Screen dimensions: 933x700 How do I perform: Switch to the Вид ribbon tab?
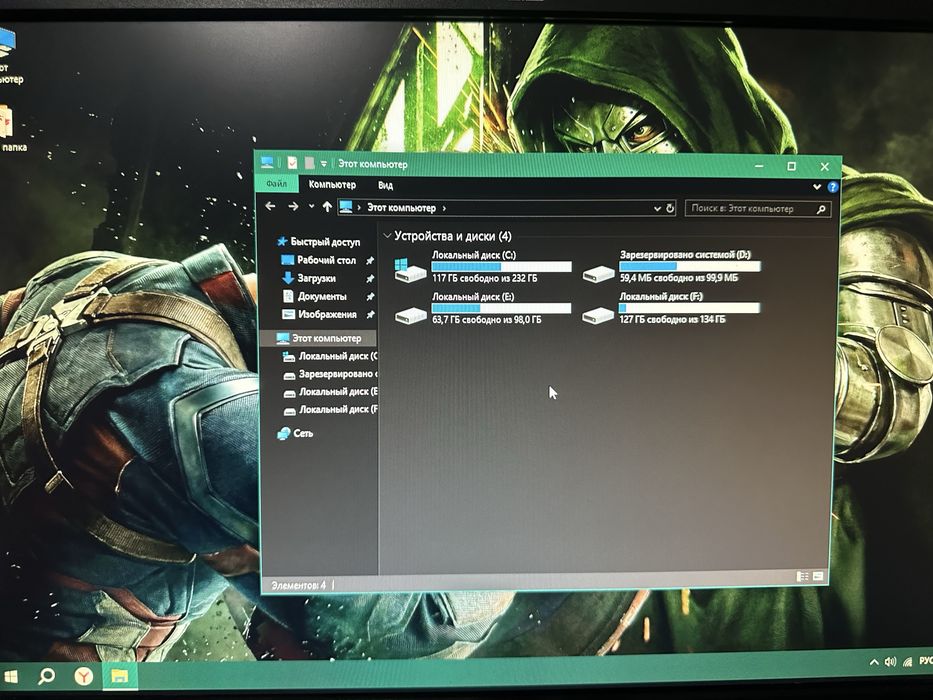(x=385, y=186)
